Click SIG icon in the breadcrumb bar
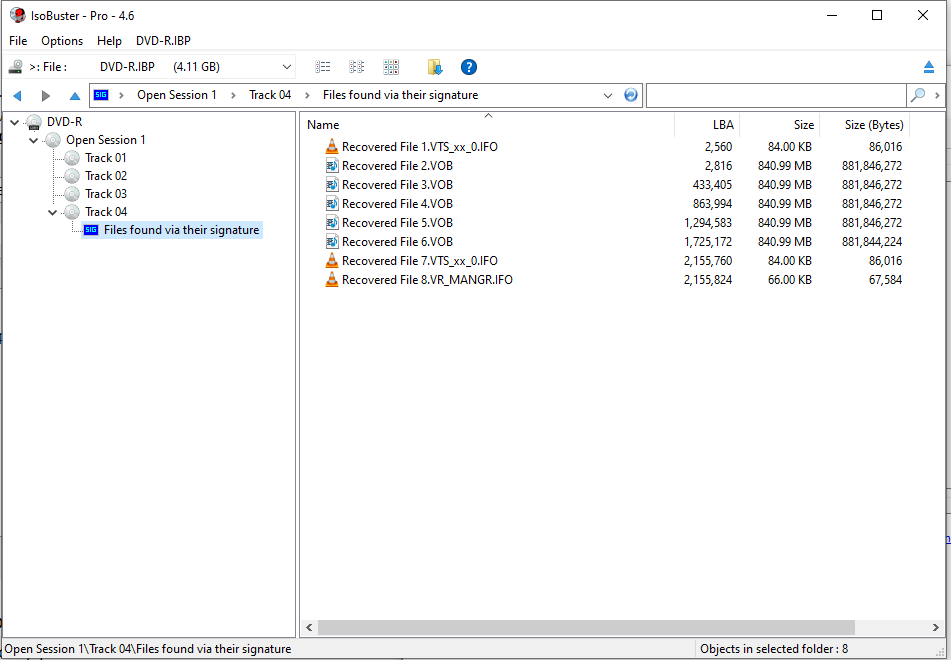Viewport: 951px width, 660px height. click(101, 95)
